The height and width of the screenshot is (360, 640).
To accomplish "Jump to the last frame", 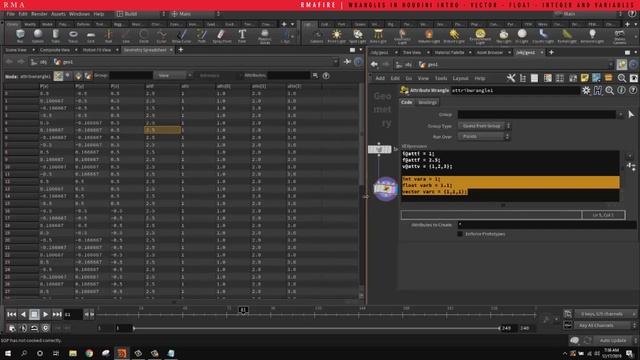I will click(x=57, y=314).
